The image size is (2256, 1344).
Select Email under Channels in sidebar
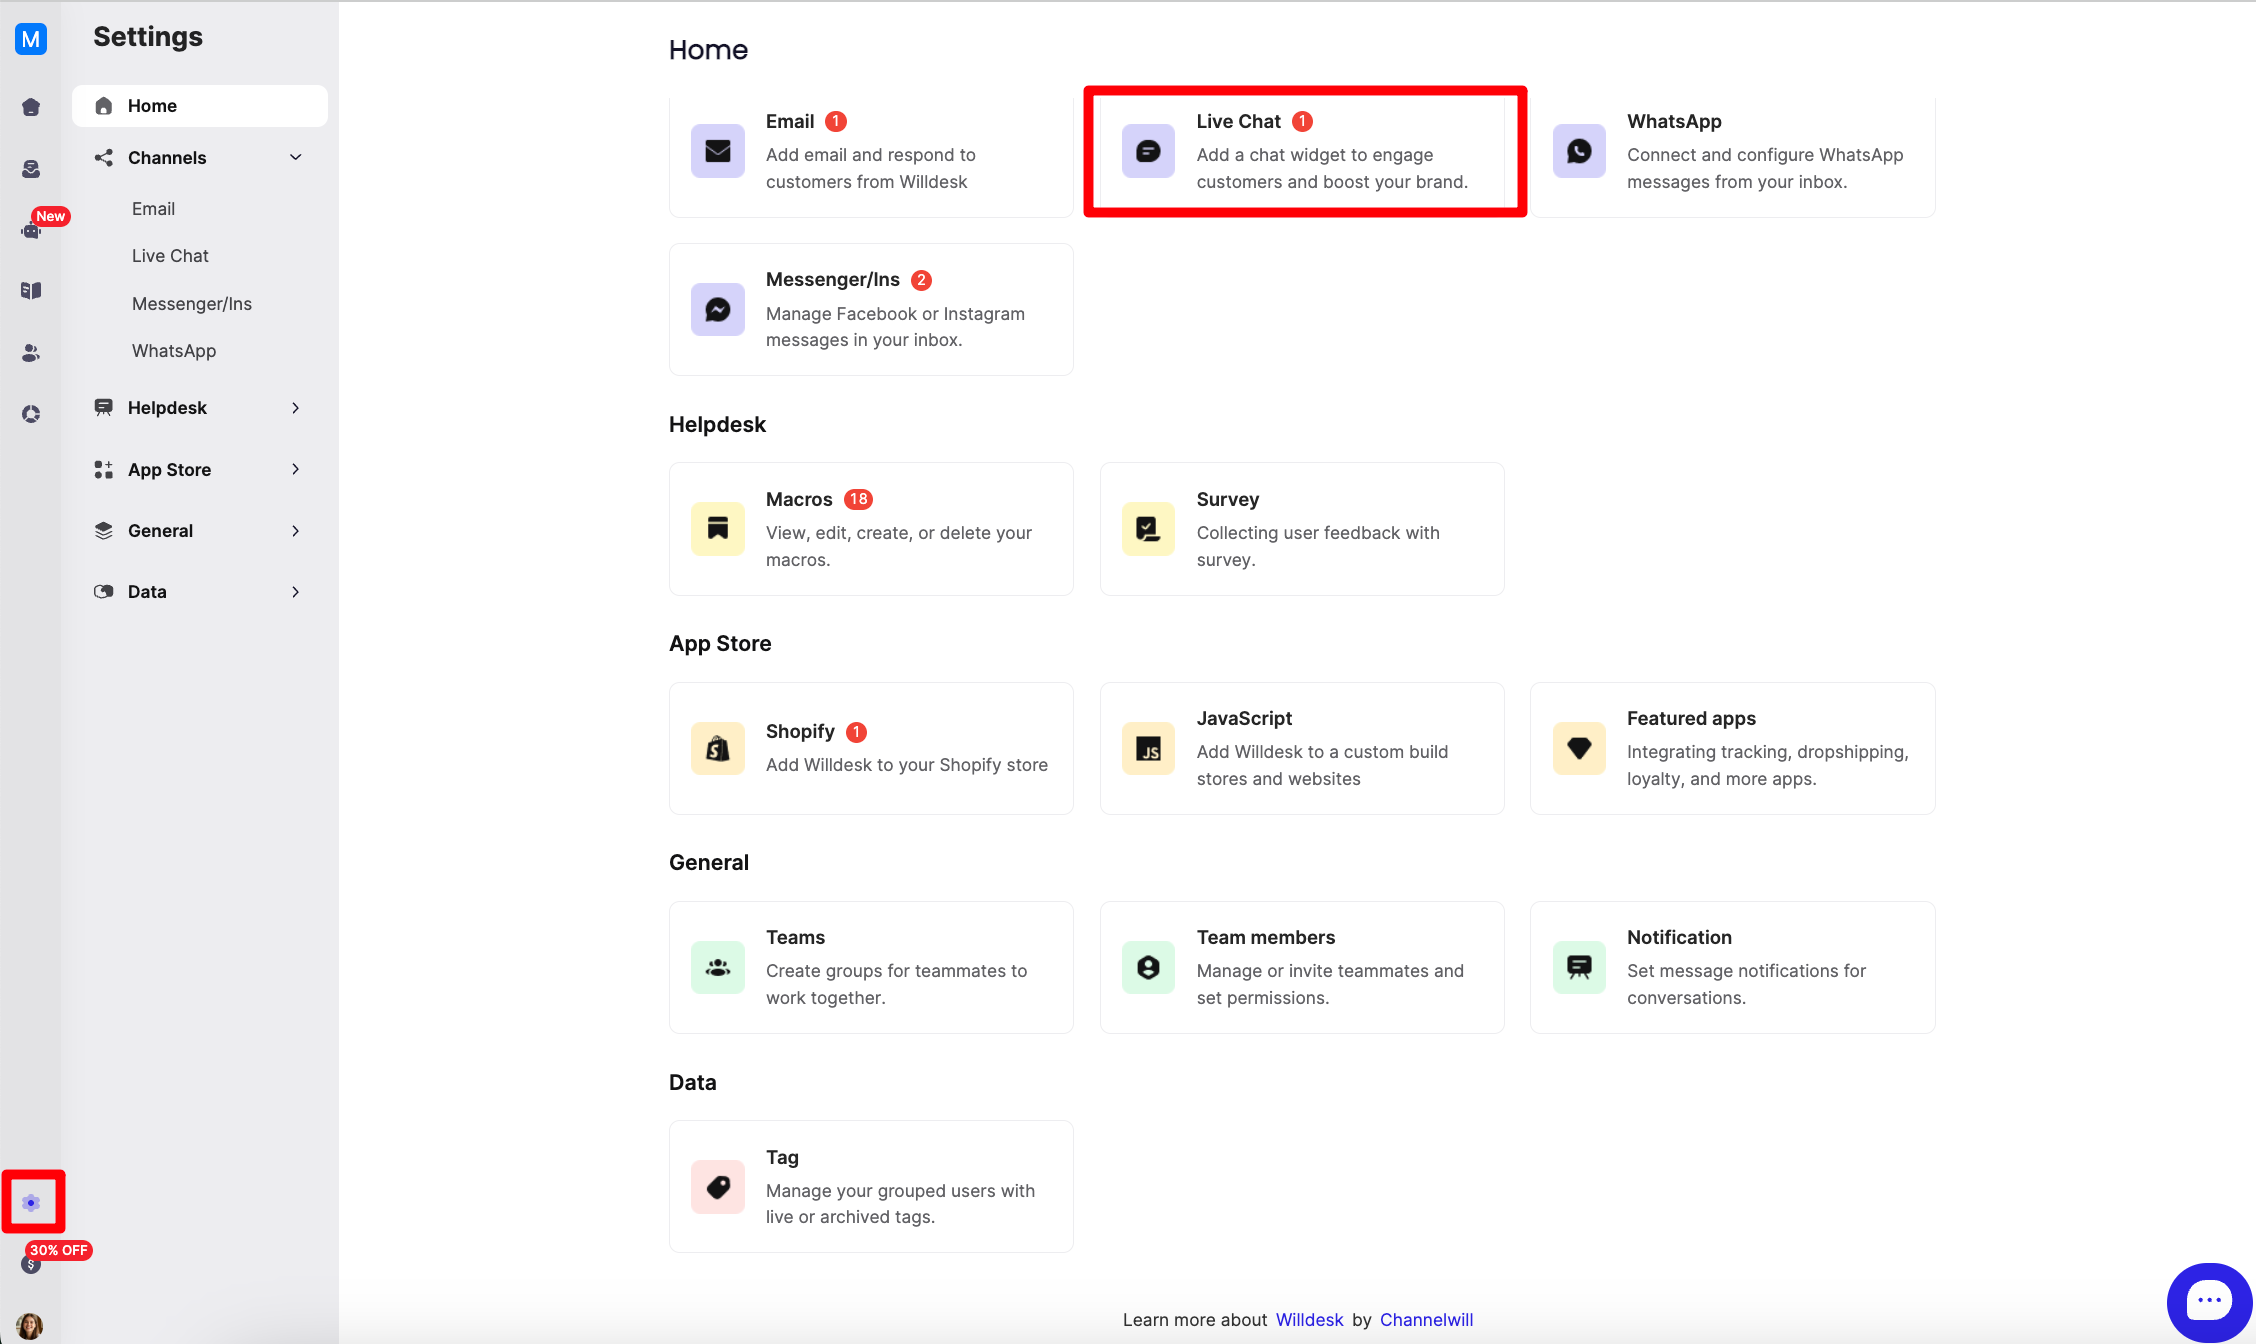(153, 209)
